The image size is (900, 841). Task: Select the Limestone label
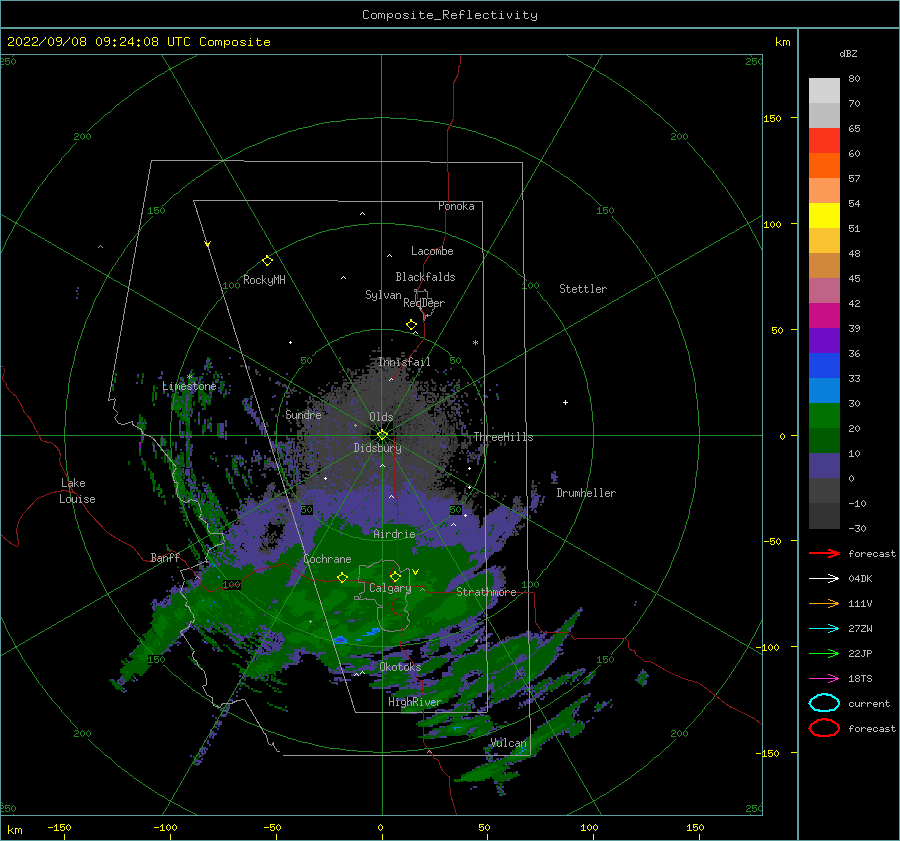189,386
